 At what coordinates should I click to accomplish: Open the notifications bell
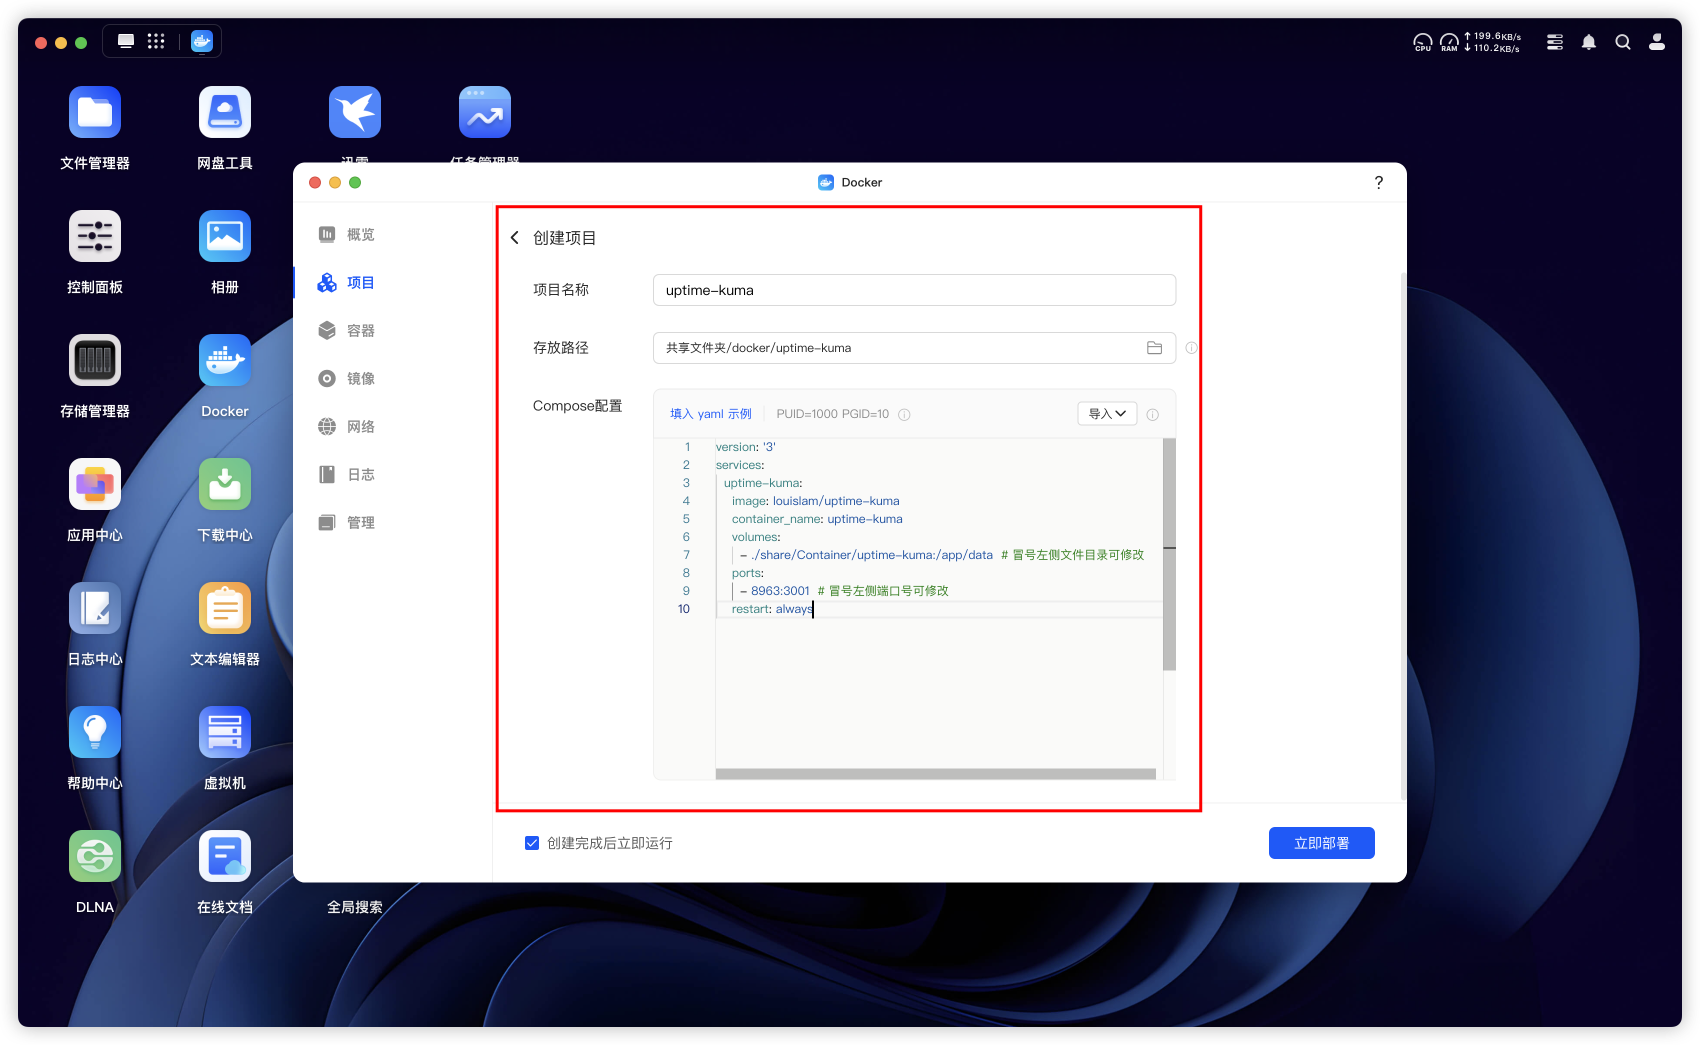click(1589, 42)
